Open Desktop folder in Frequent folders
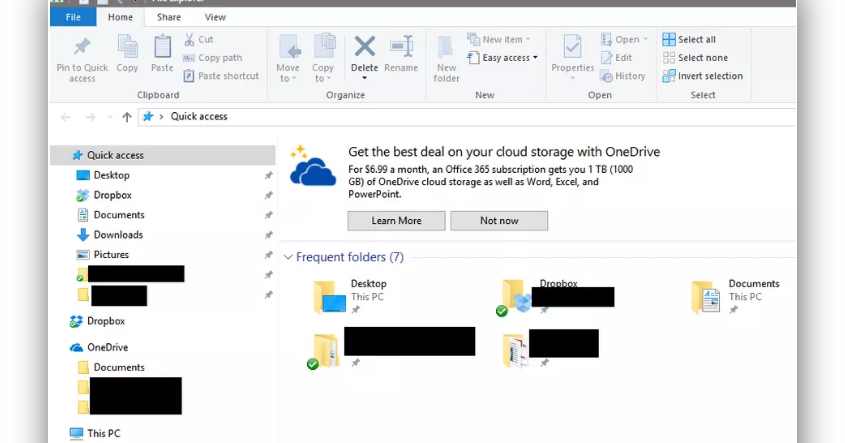Image resolution: width=845 pixels, height=443 pixels. (350, 296)
